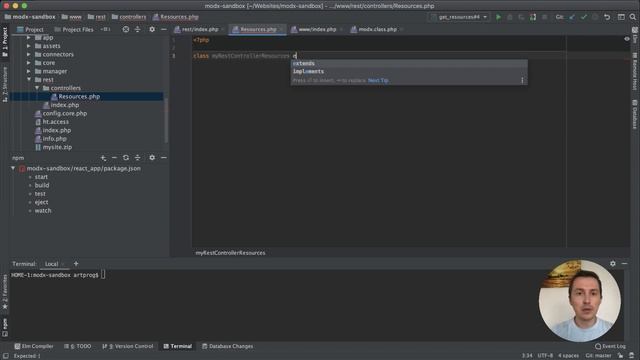This screenshot has height=360, width=640.
Task: Click the Revert undo arrow icon
Action: point(607,17)
